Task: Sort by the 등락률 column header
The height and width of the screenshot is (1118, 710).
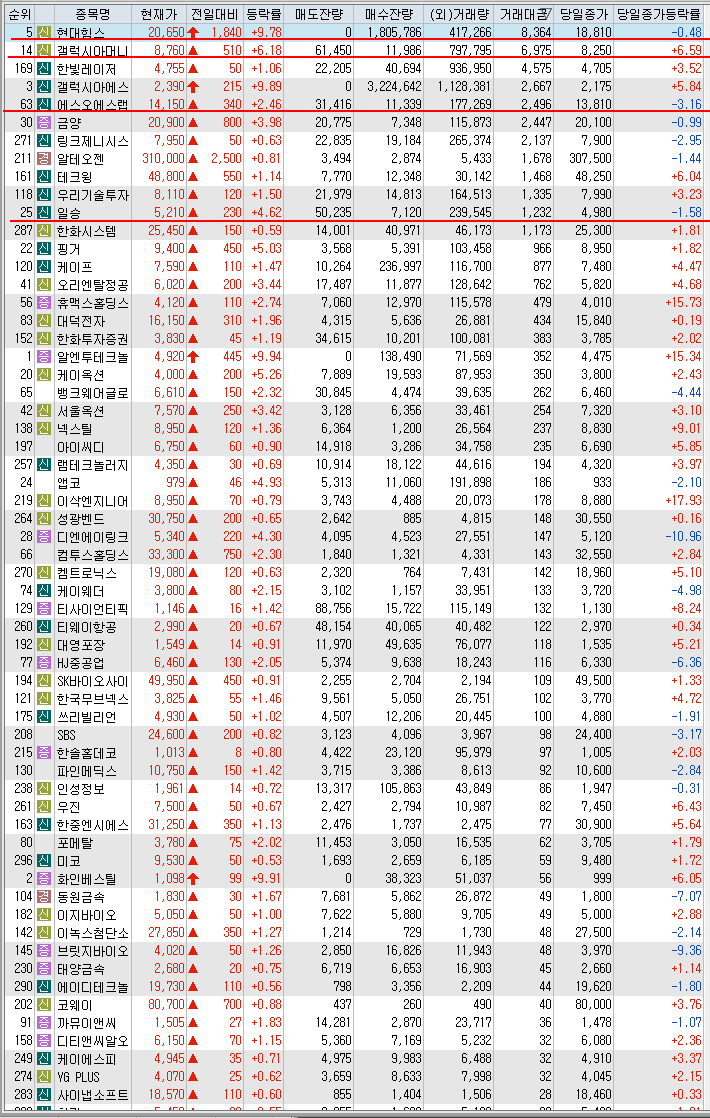Action: tap(264, 14)
